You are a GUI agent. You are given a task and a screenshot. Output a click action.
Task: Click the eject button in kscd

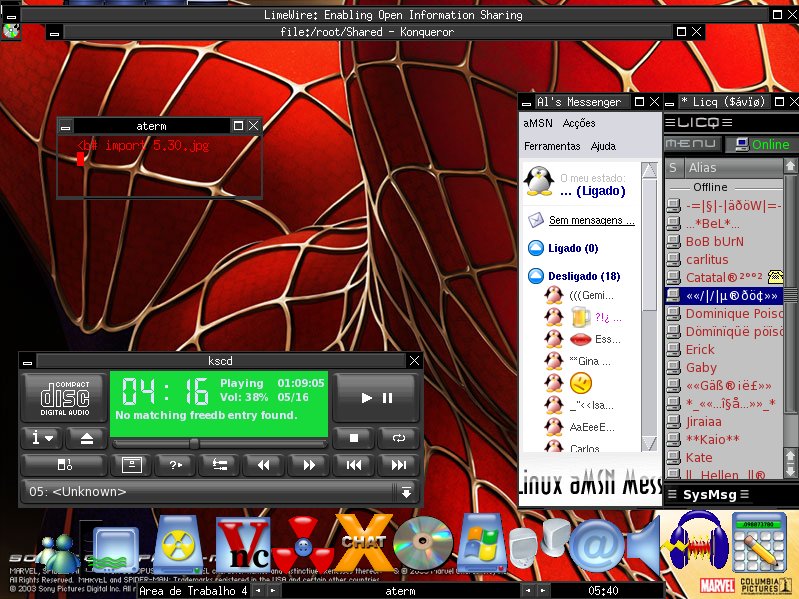coord(87,439)
